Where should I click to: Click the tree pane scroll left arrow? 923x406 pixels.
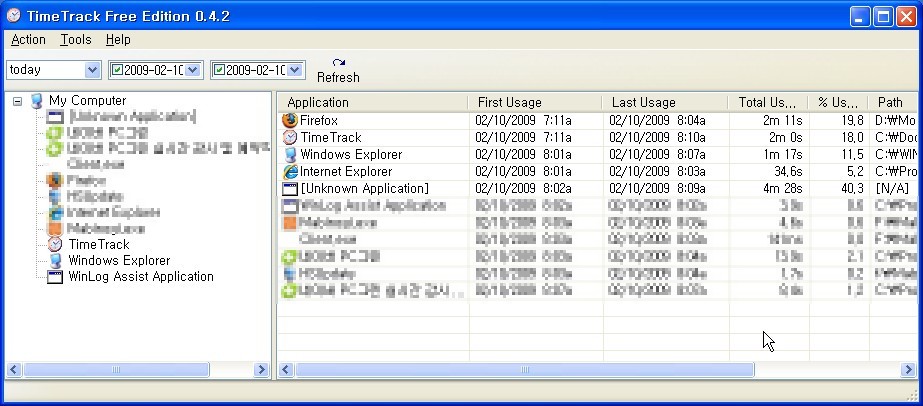click(14, 370)
